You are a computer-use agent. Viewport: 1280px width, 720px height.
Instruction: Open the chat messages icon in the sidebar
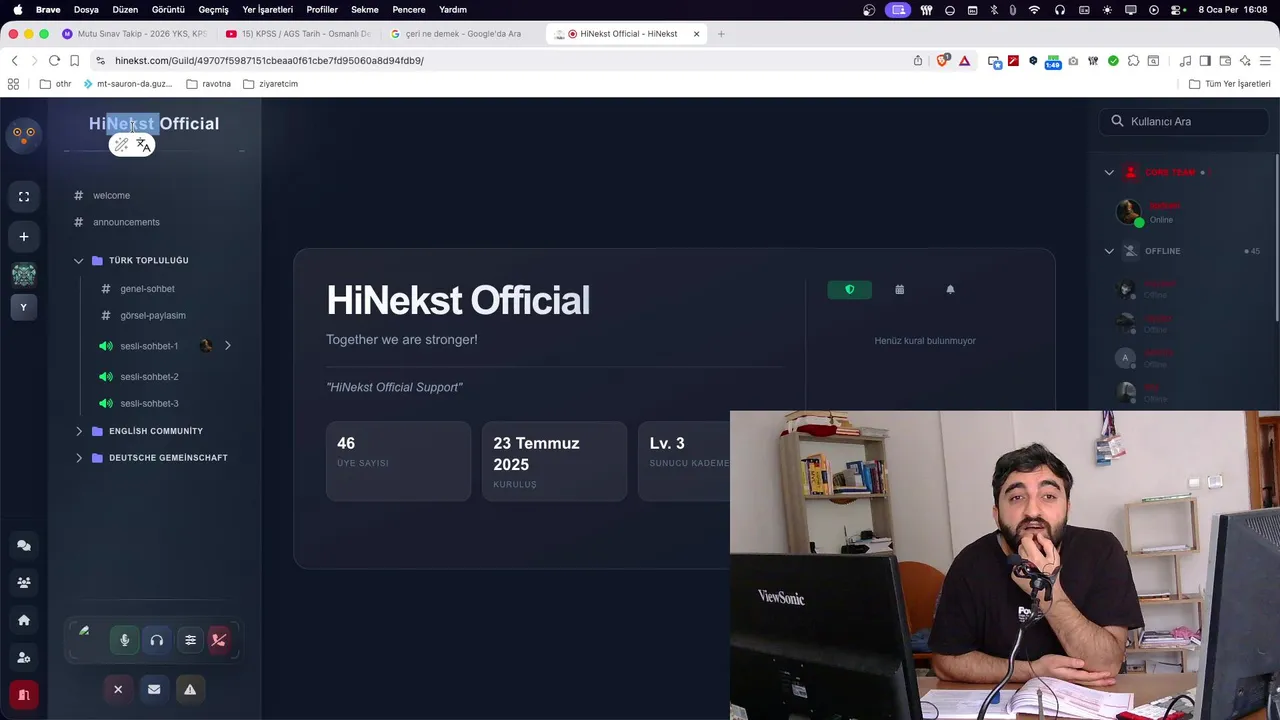pos(24,546)
